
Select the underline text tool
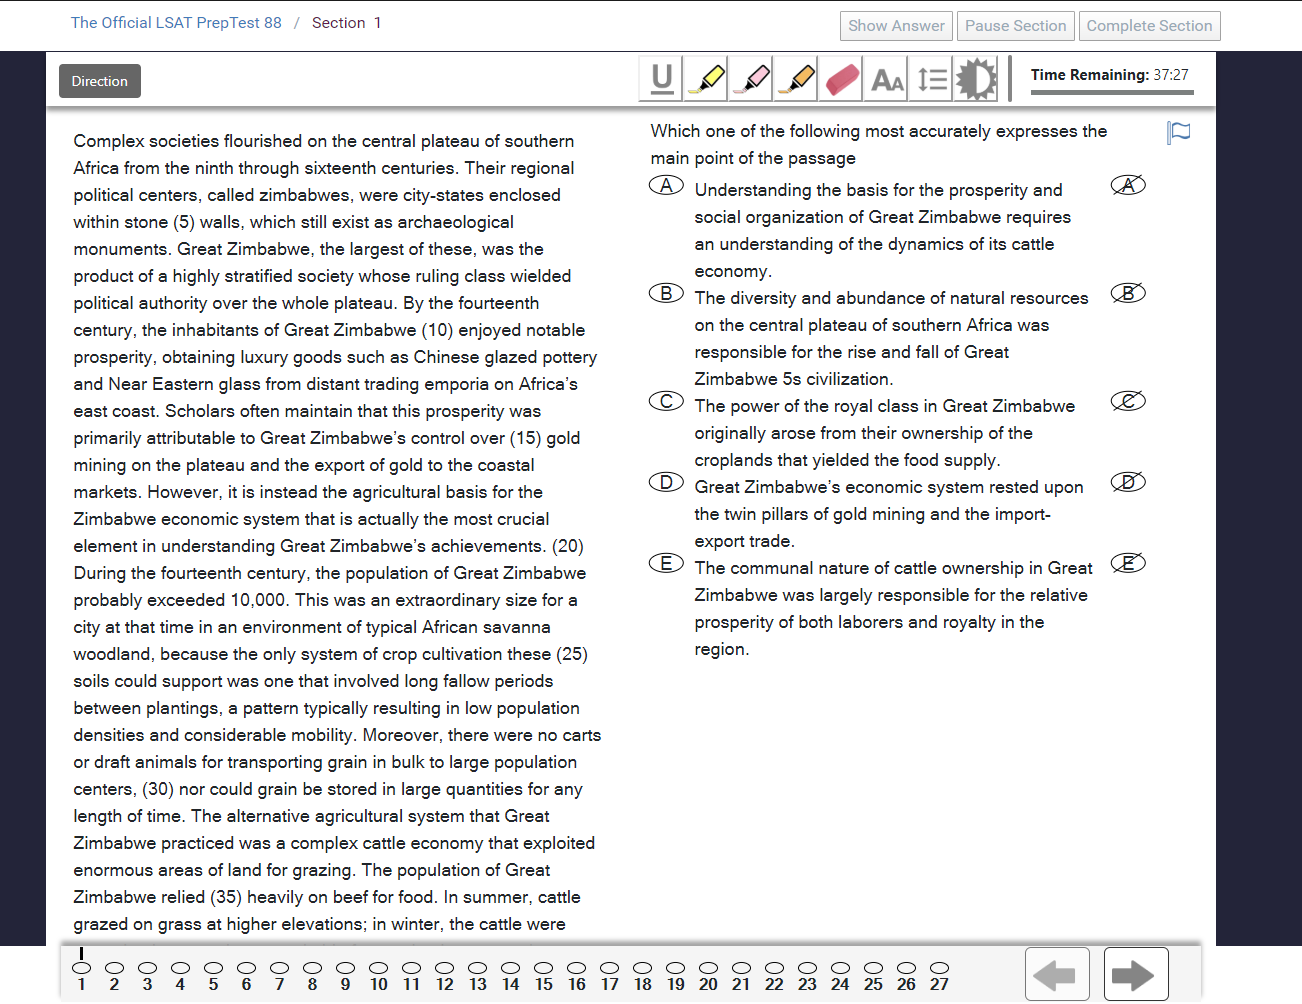tap(661, 79)
